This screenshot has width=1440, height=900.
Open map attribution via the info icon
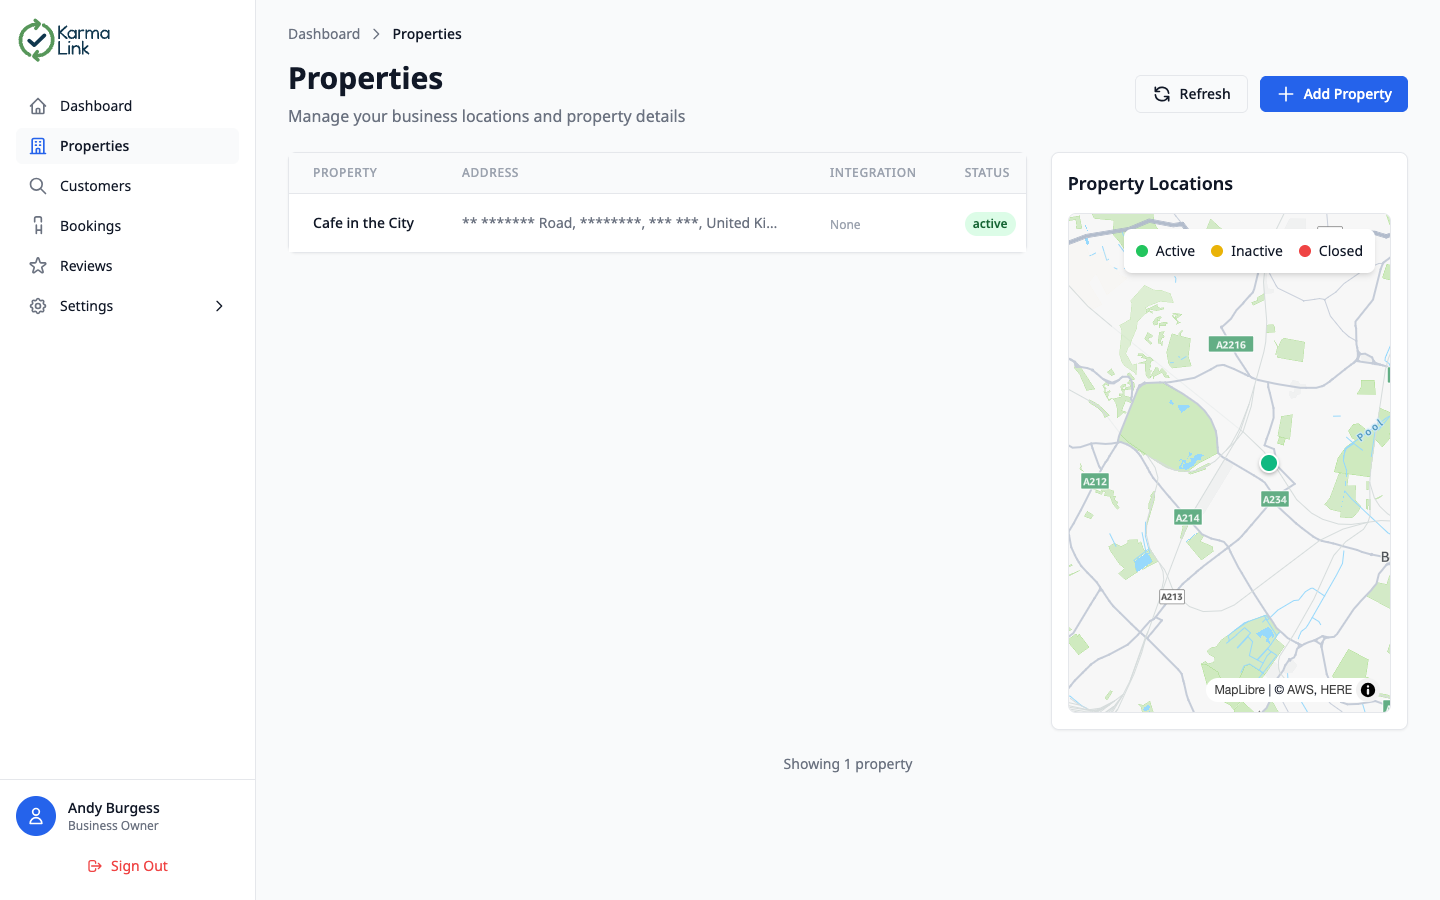click(1368, 689)
